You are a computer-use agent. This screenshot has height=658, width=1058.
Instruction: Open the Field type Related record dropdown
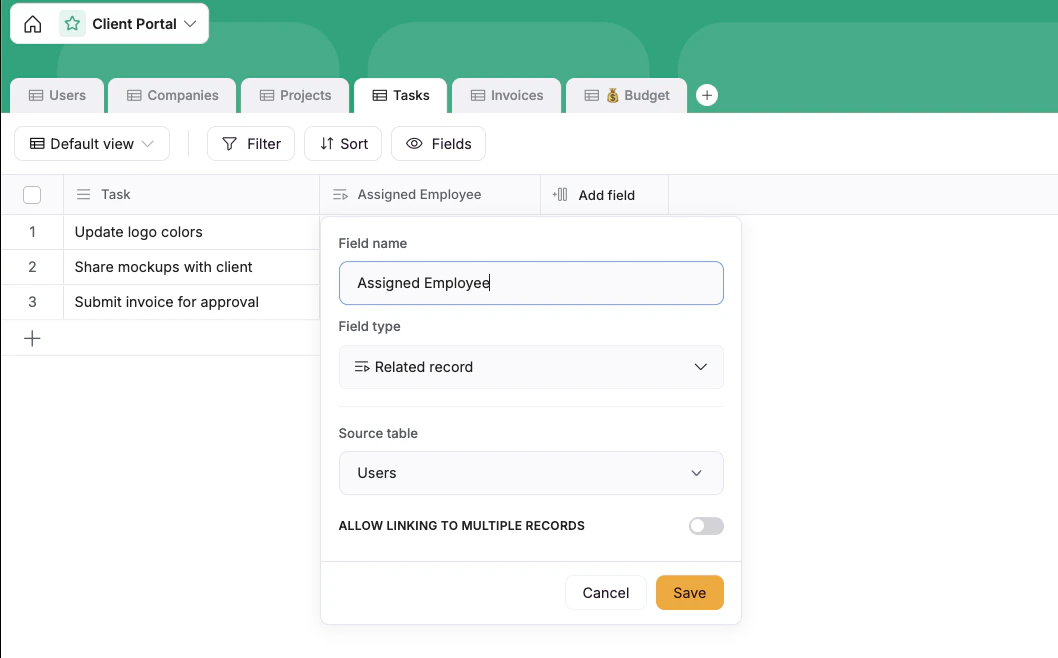click(x=531, y=367)
